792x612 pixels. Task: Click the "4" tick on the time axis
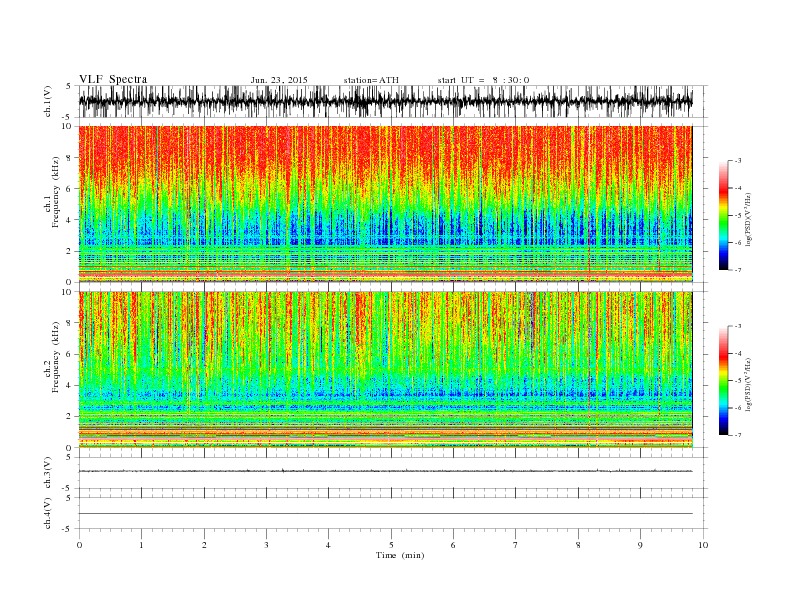328,545
